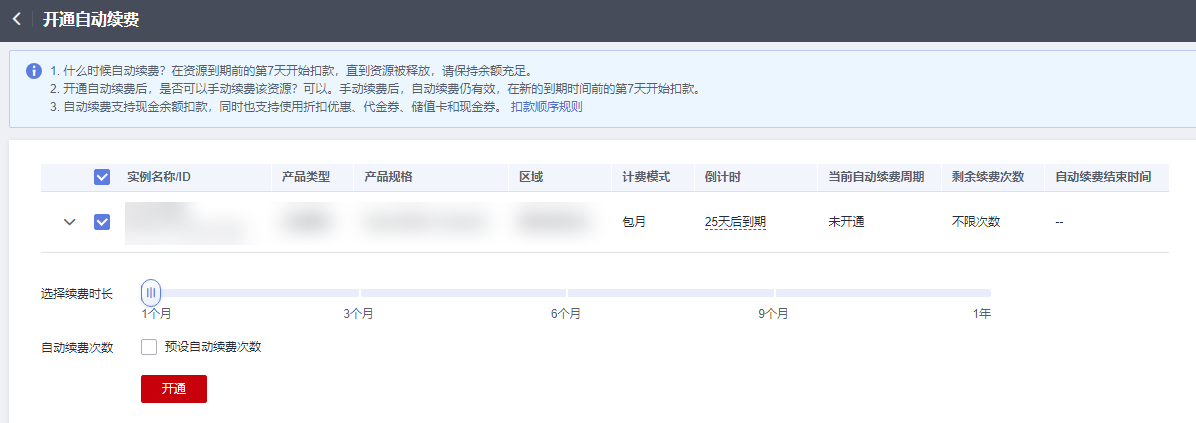Screen dimensions: 1196x423
Task: Expand the instance row details chevron
Action: point(69,222)
